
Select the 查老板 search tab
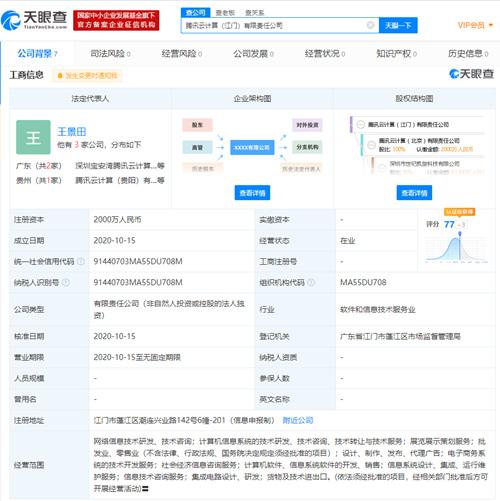pos(225,13)
